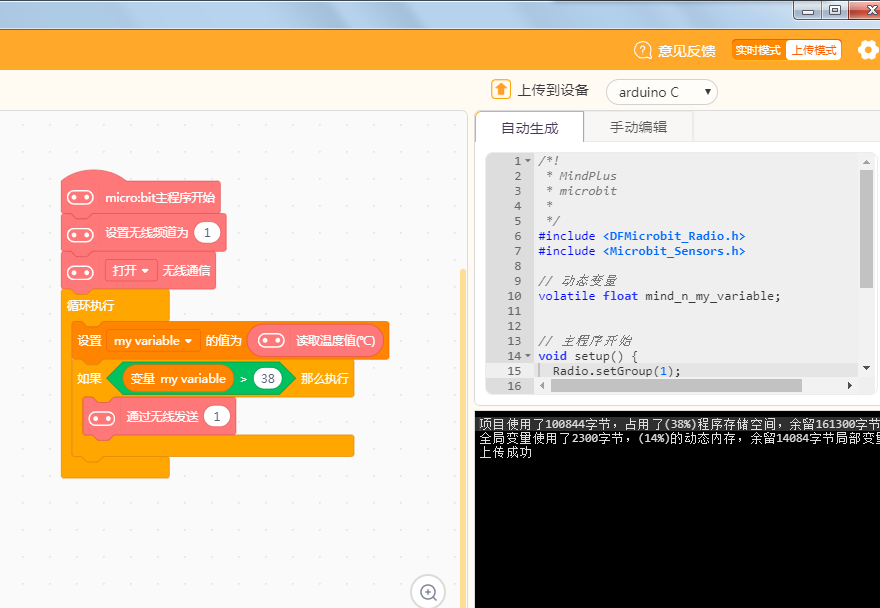Click console line starting 全局变量使用了2300字节

click(x=679, y=438)
